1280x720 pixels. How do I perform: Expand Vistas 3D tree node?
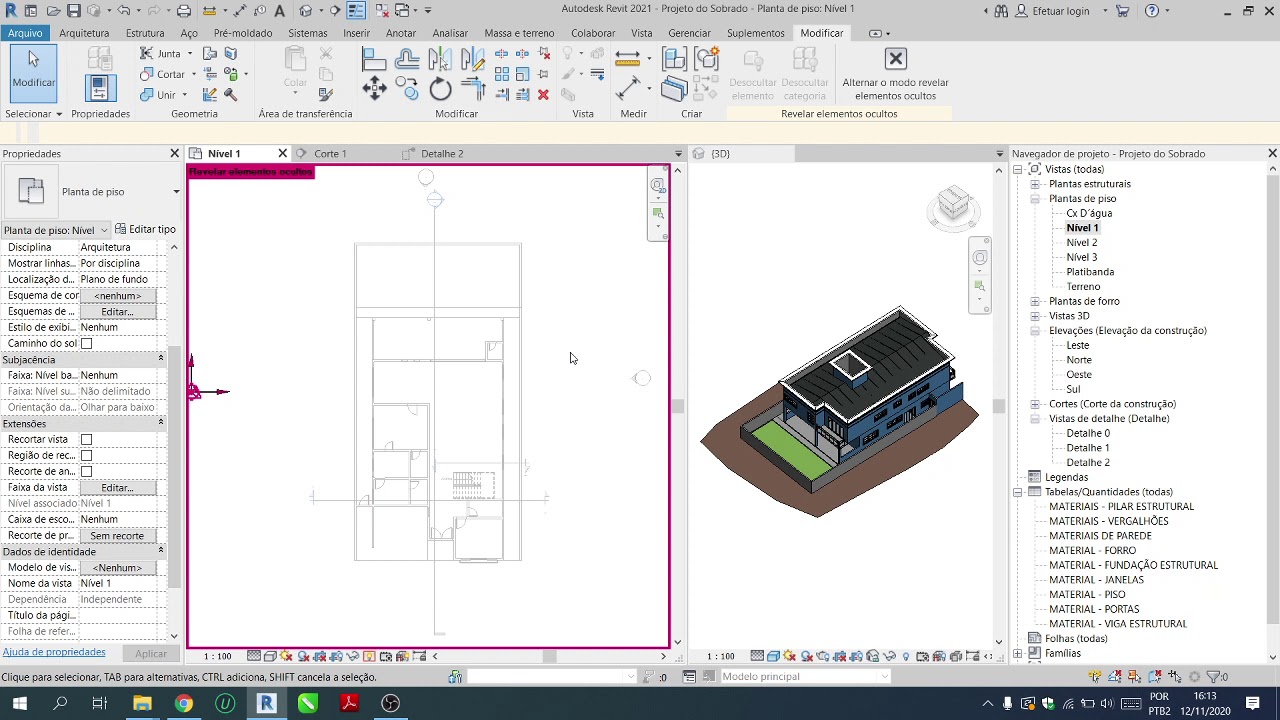point(1035,316)
